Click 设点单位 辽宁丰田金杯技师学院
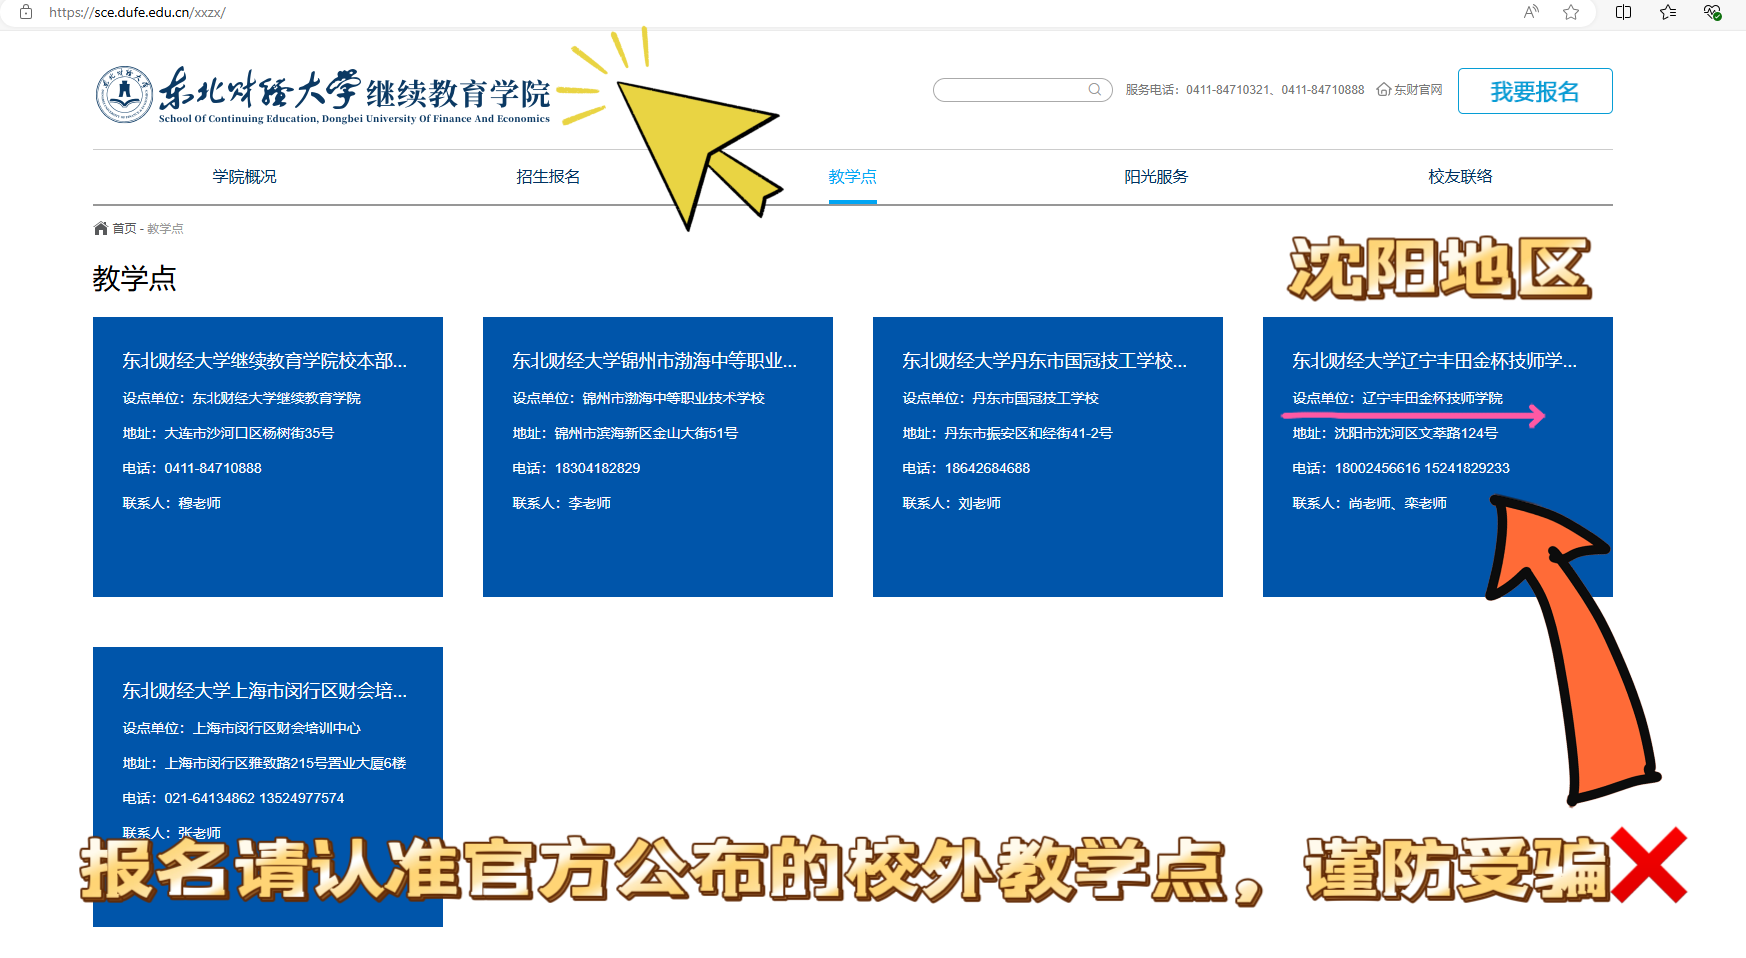Image resolution: width=1746 pixels, height=958 pixels. tap(1398, 398)
